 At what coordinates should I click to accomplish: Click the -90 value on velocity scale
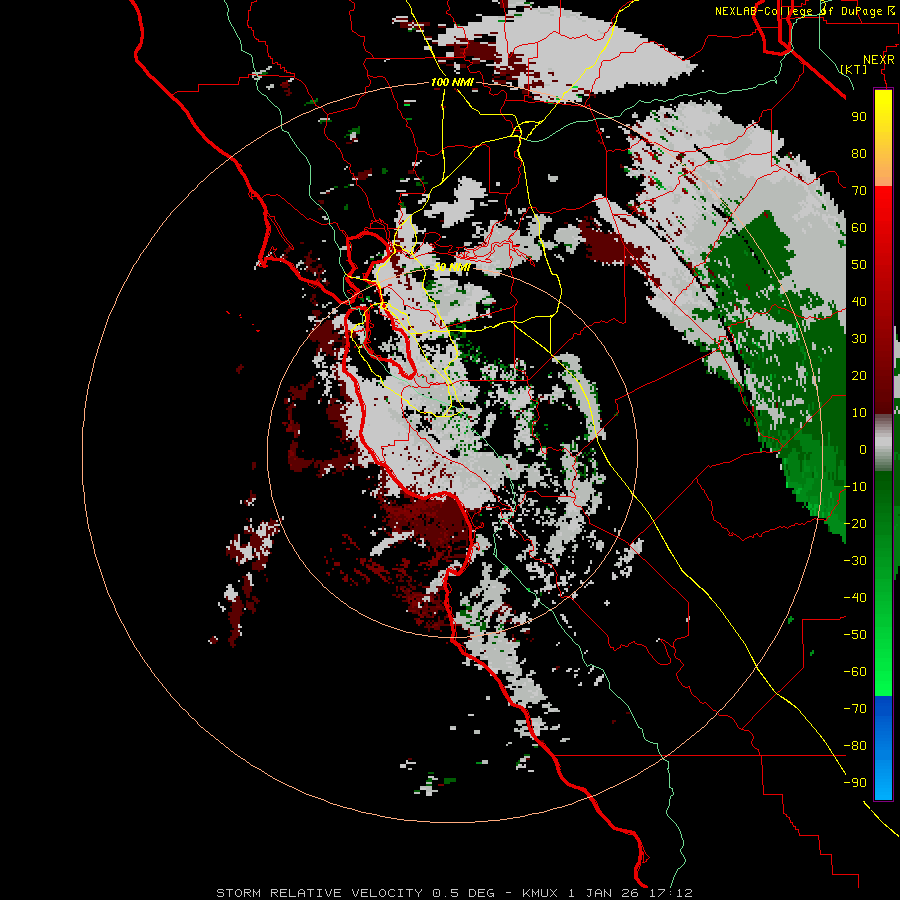(x=855, y=783)
